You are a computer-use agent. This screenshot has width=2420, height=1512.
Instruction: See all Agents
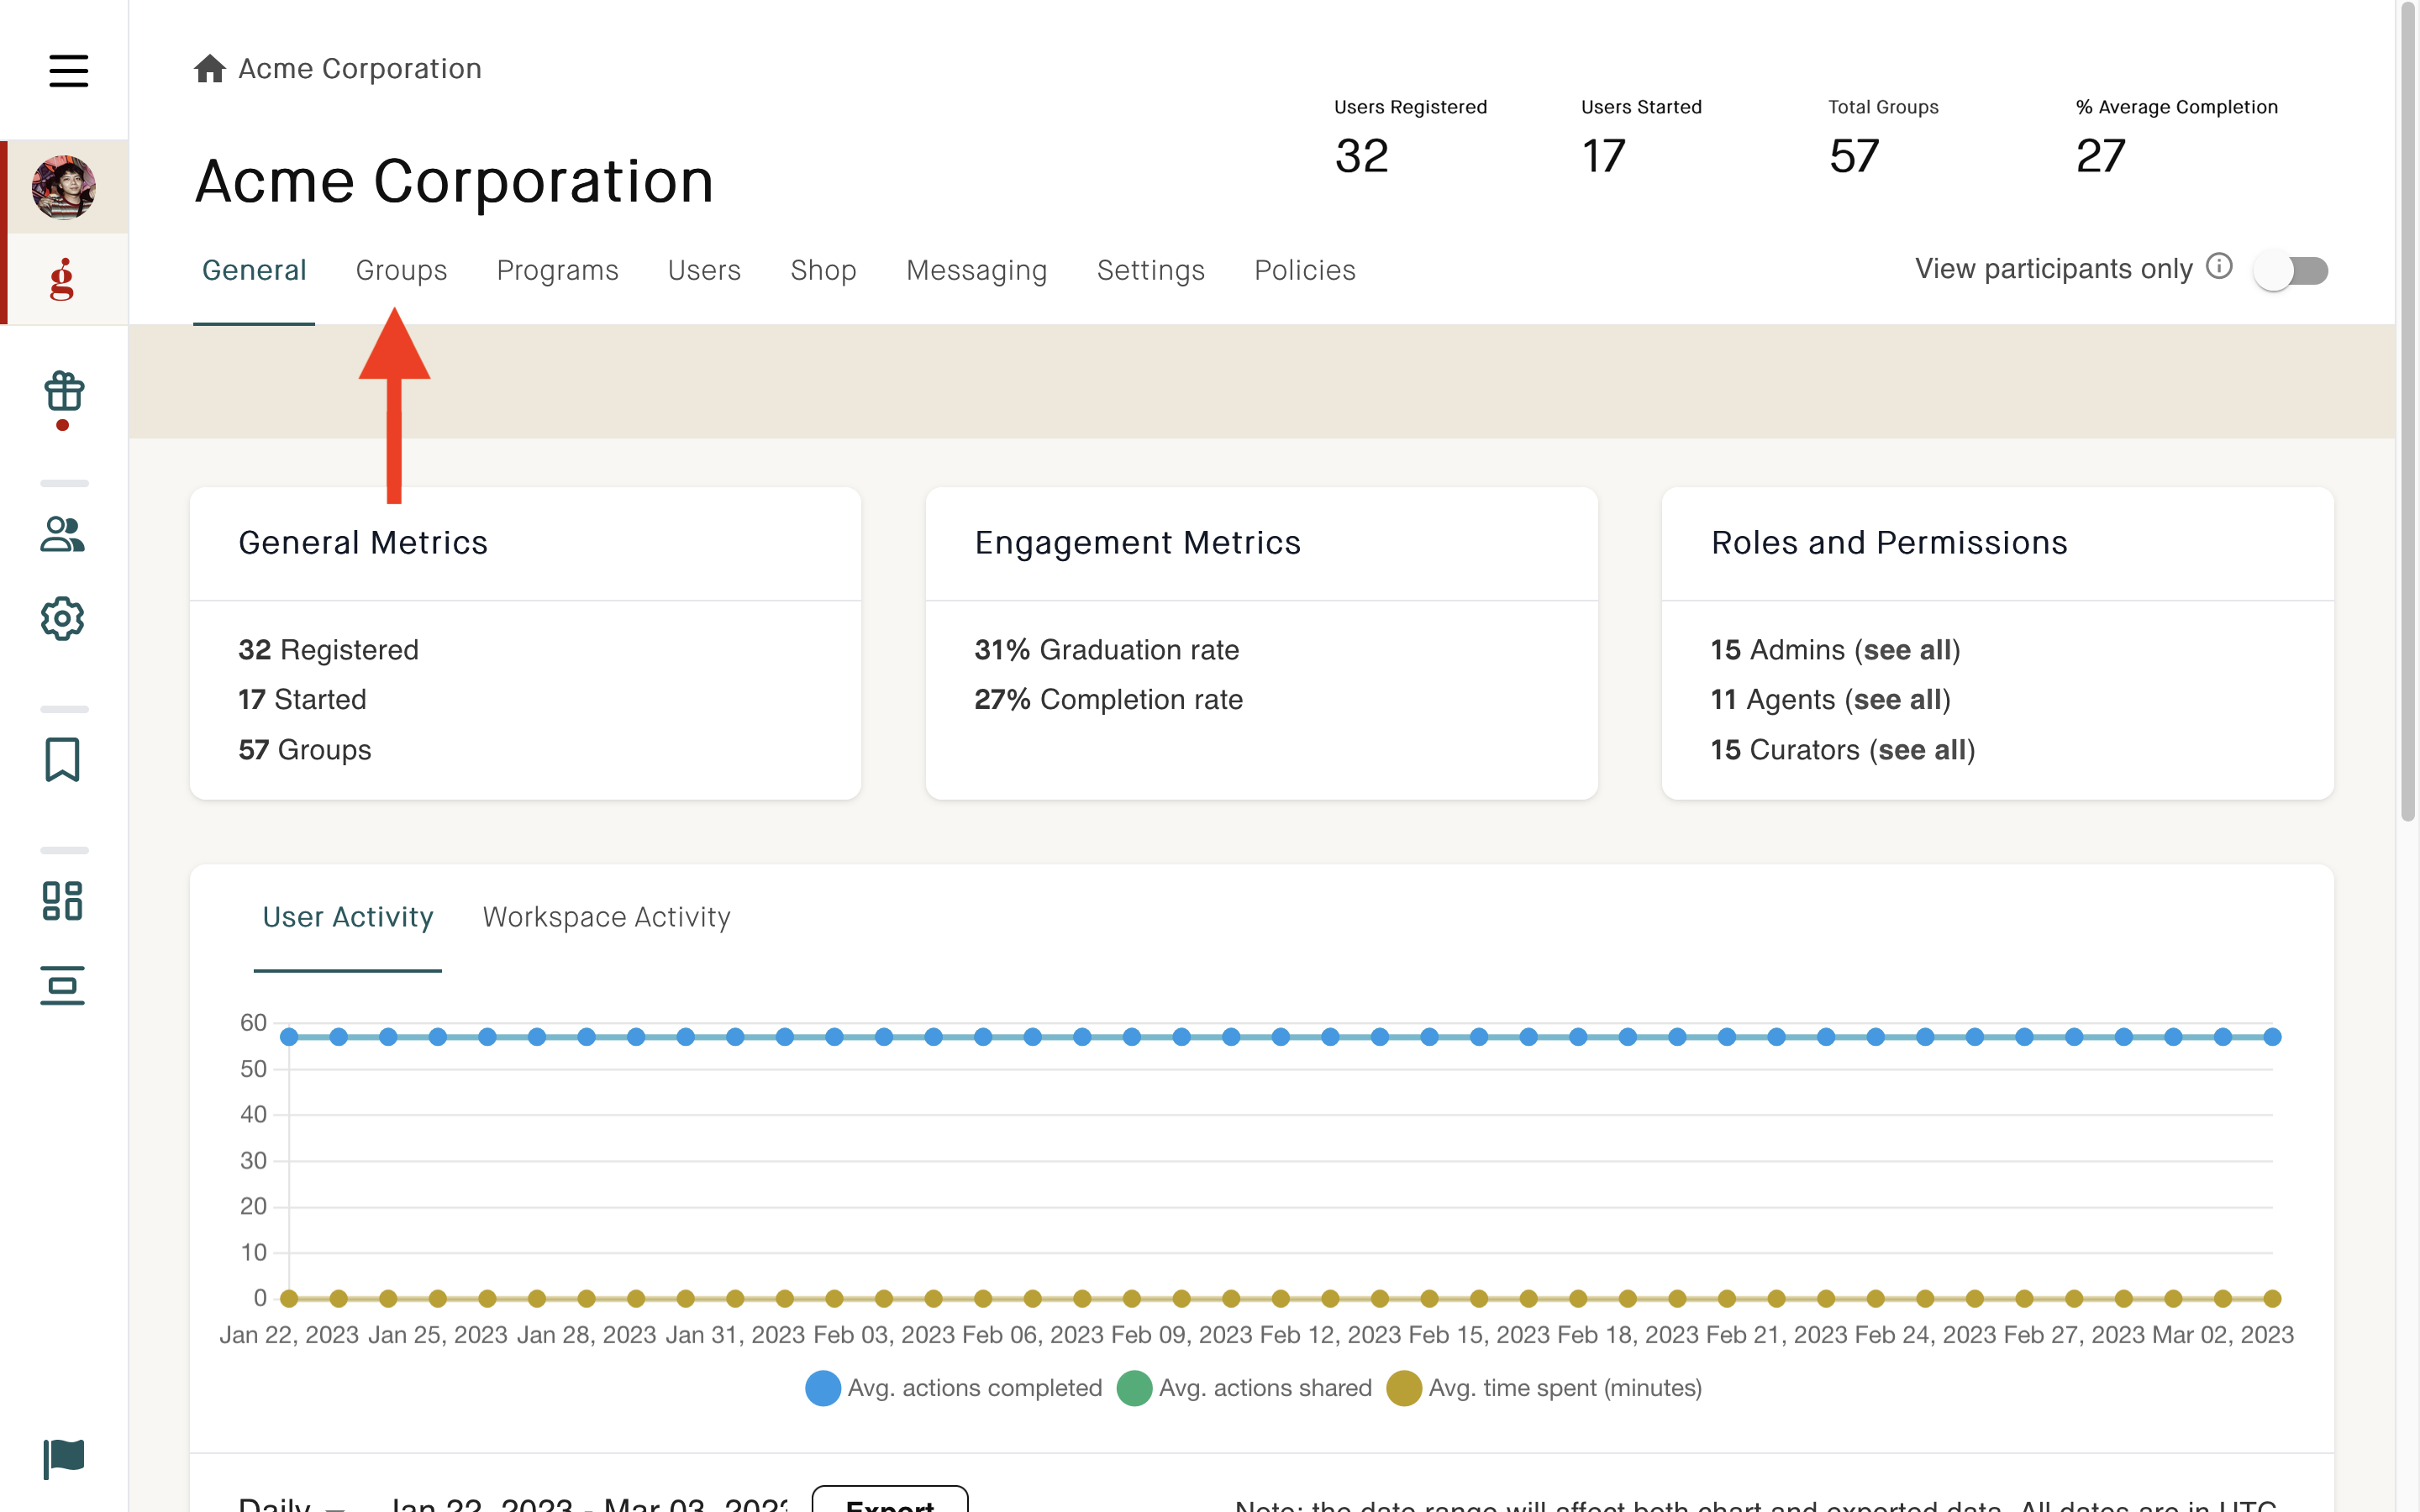pos(1898,700)
